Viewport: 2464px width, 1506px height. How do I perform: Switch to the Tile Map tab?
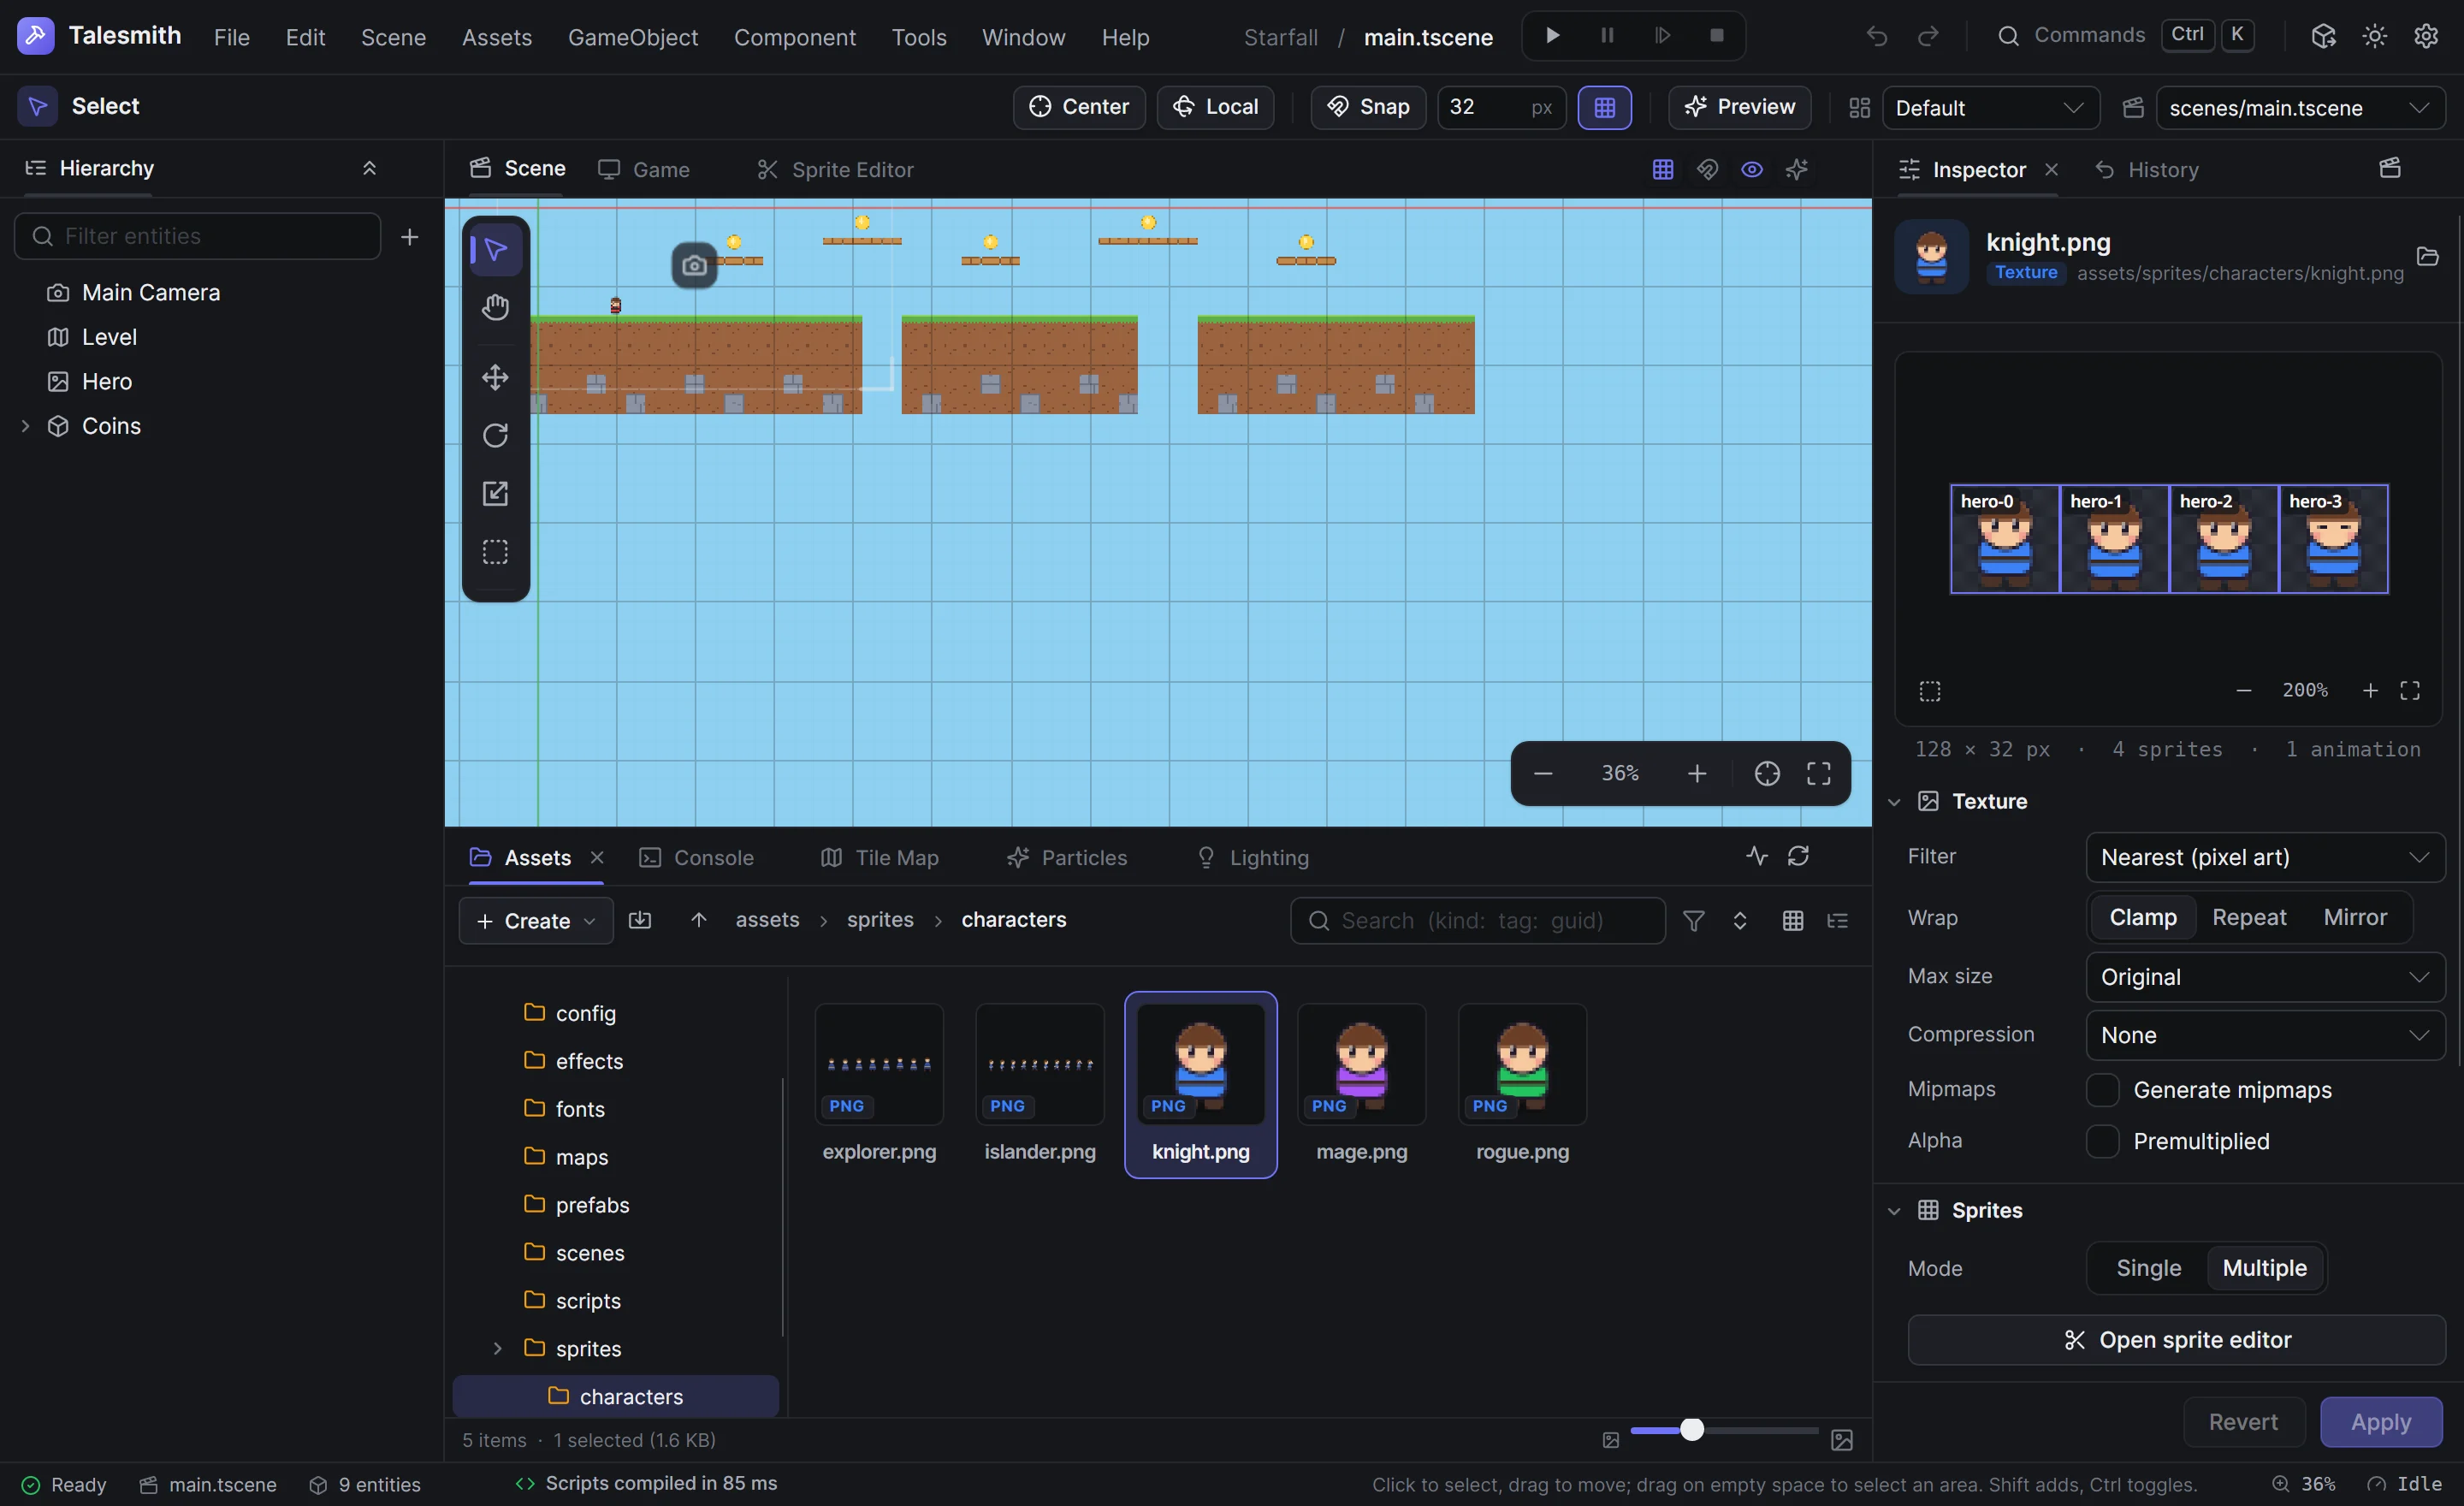pyautogui.click(x=879, y=857)
